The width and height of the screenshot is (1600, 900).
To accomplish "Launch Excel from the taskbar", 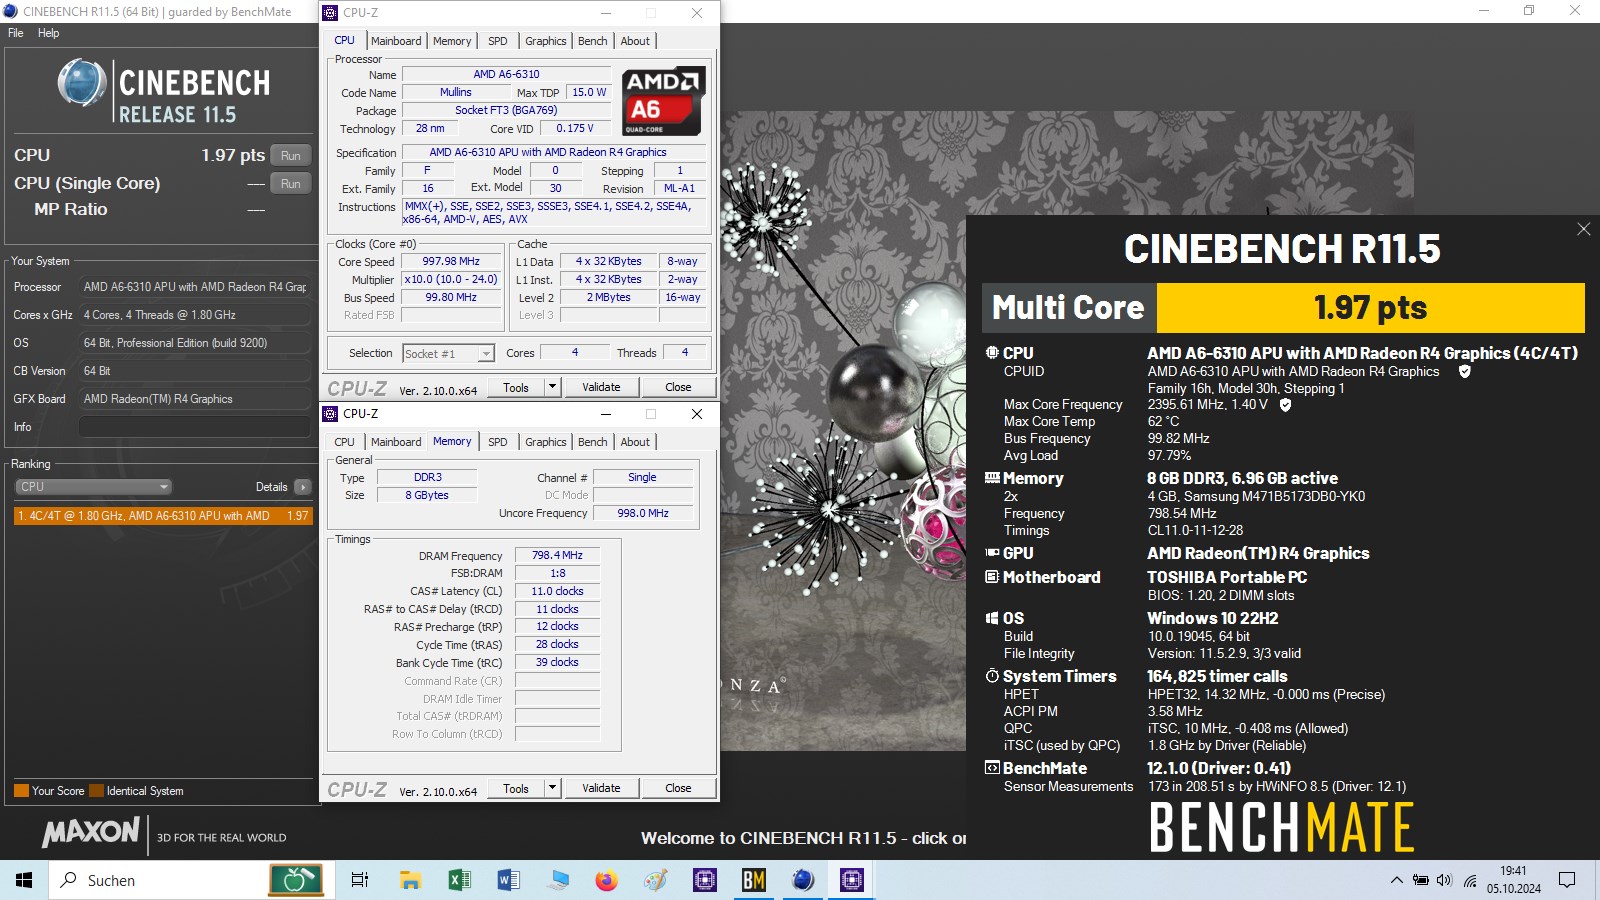I will point(459,880).
